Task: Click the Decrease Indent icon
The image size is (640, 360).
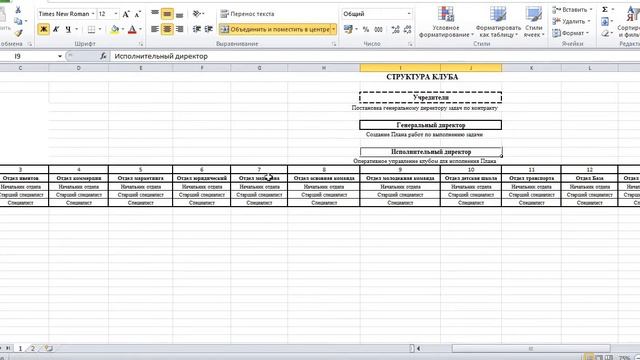Action: pos(197,29)
